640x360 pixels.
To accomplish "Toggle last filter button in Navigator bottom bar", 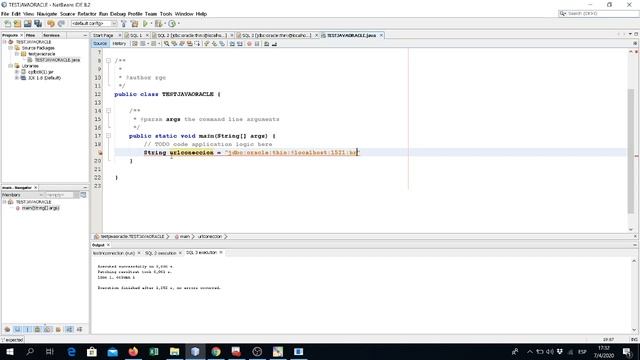I will [x=80, y=329].
